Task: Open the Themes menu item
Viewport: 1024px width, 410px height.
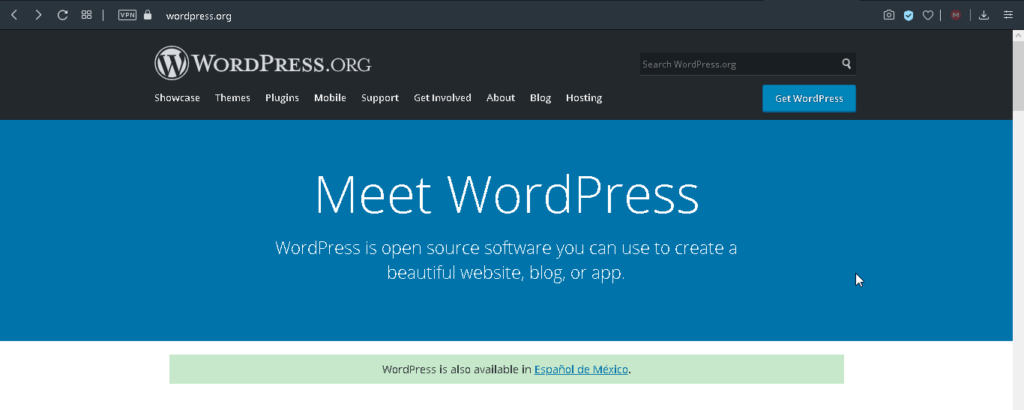Action: 232,98
